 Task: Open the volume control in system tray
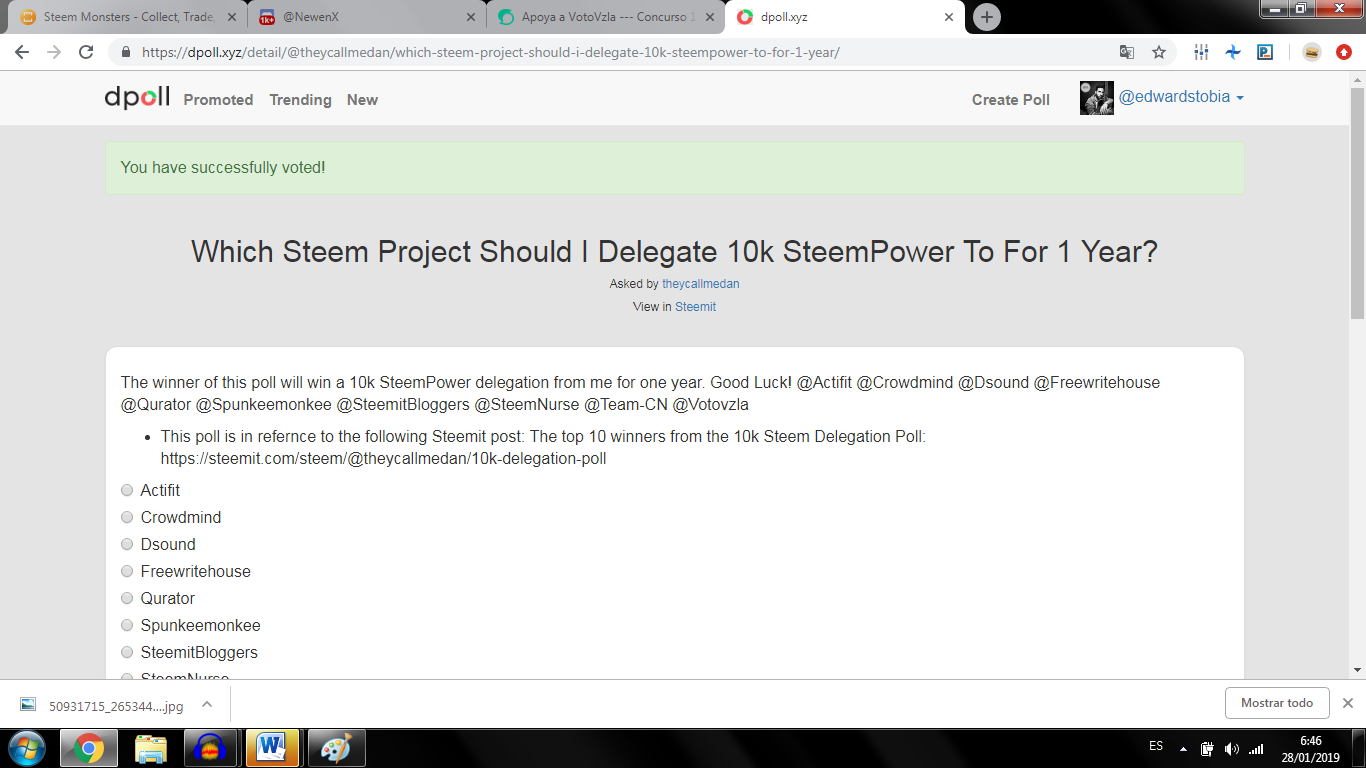click(x=1232, y=749)
